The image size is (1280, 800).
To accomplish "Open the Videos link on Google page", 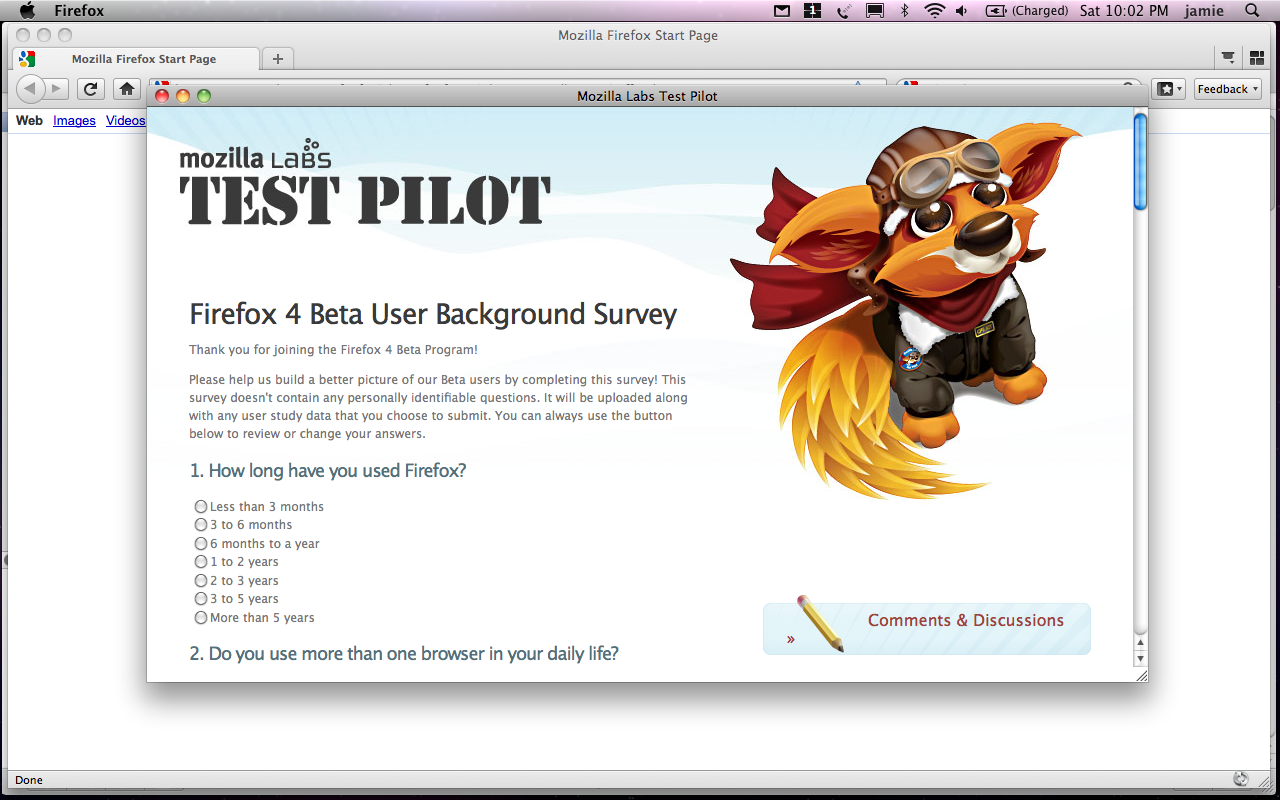I will click(126, 121).
